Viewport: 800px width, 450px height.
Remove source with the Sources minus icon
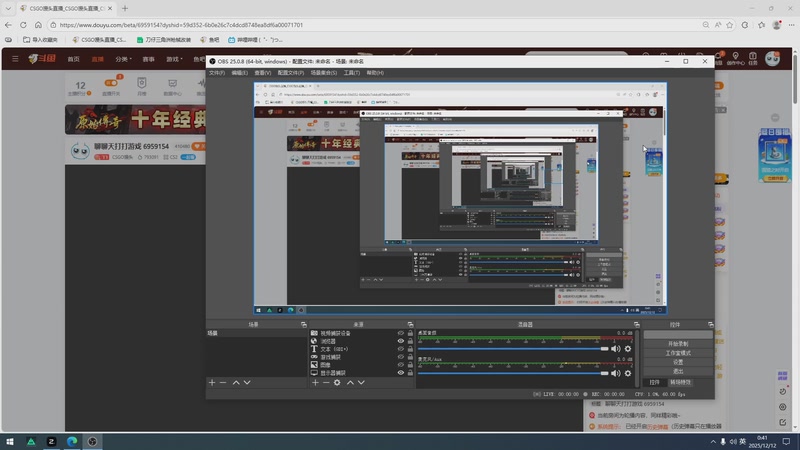click(326, 382)
